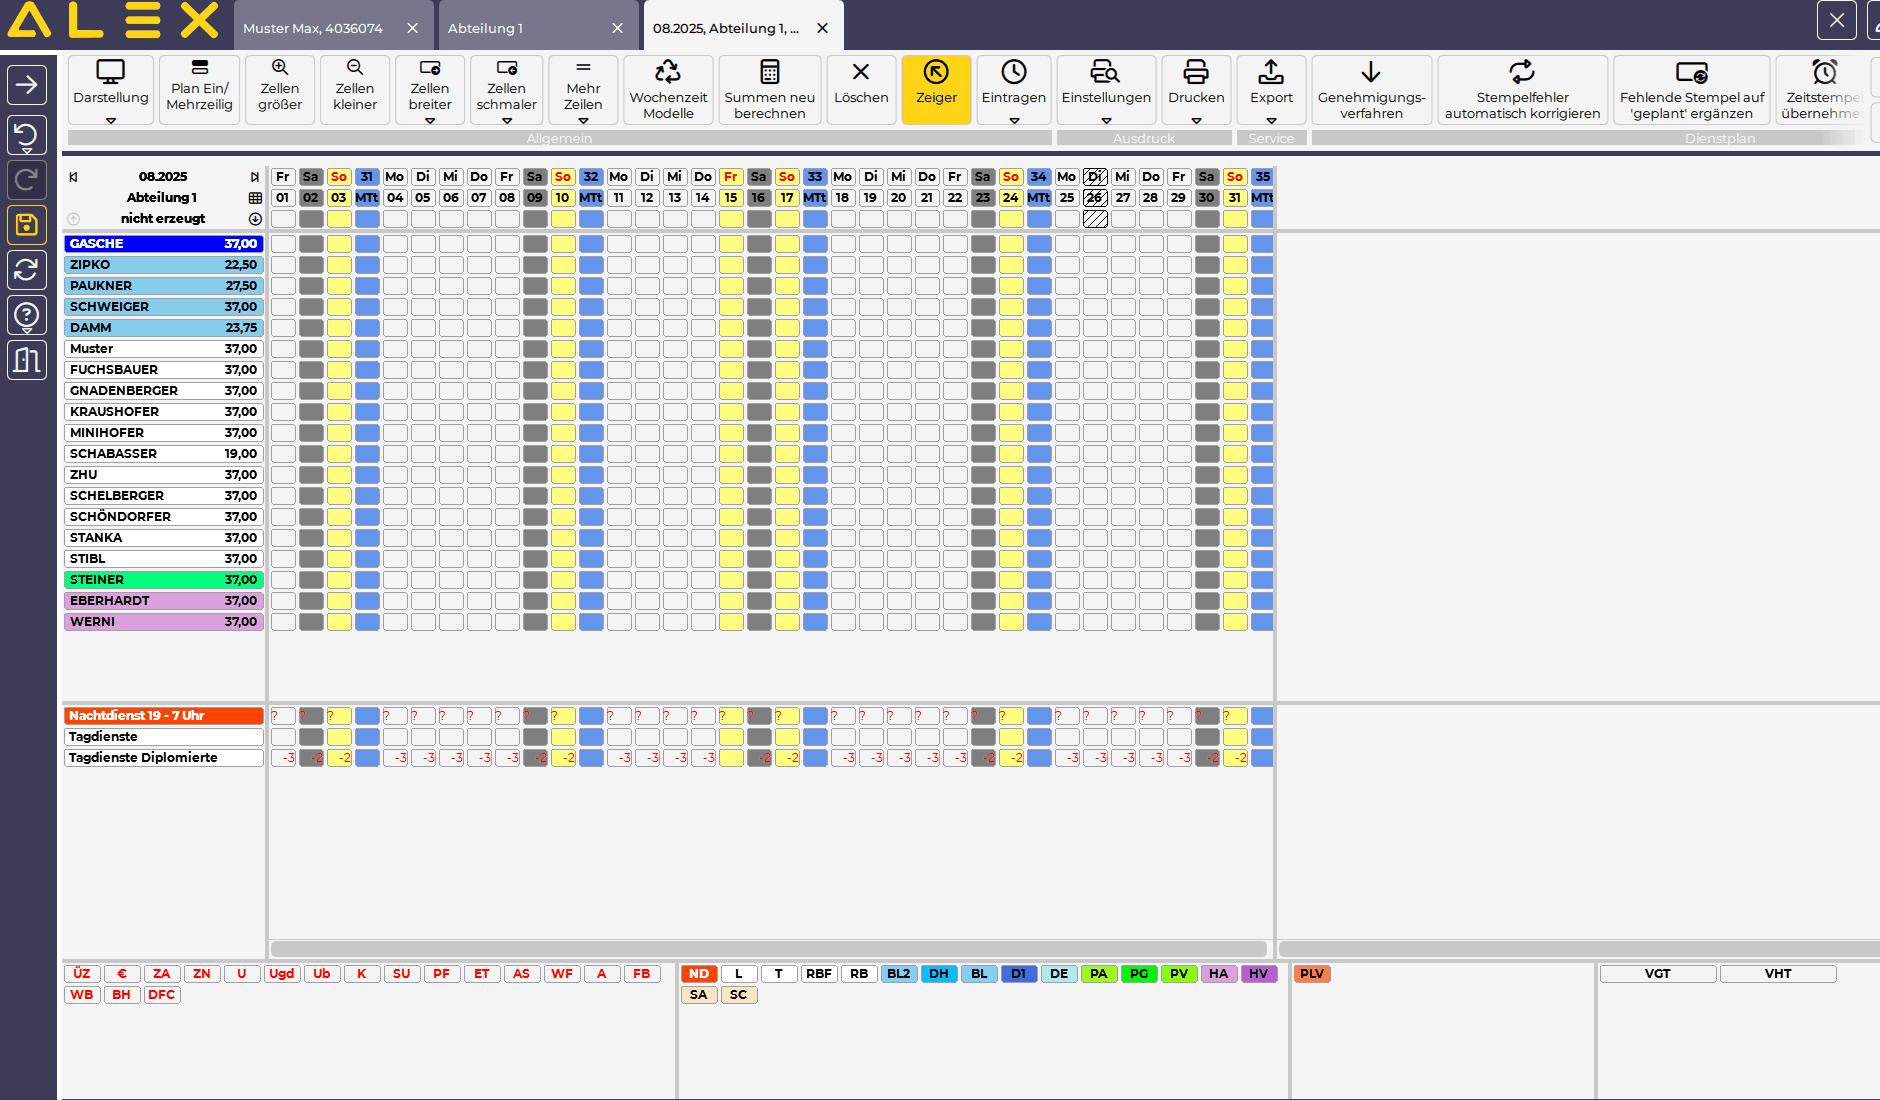The width and height of the screenshot is (1880, 1100).
Task: Expand the Export dropdown options
Action: point(1271,121)
